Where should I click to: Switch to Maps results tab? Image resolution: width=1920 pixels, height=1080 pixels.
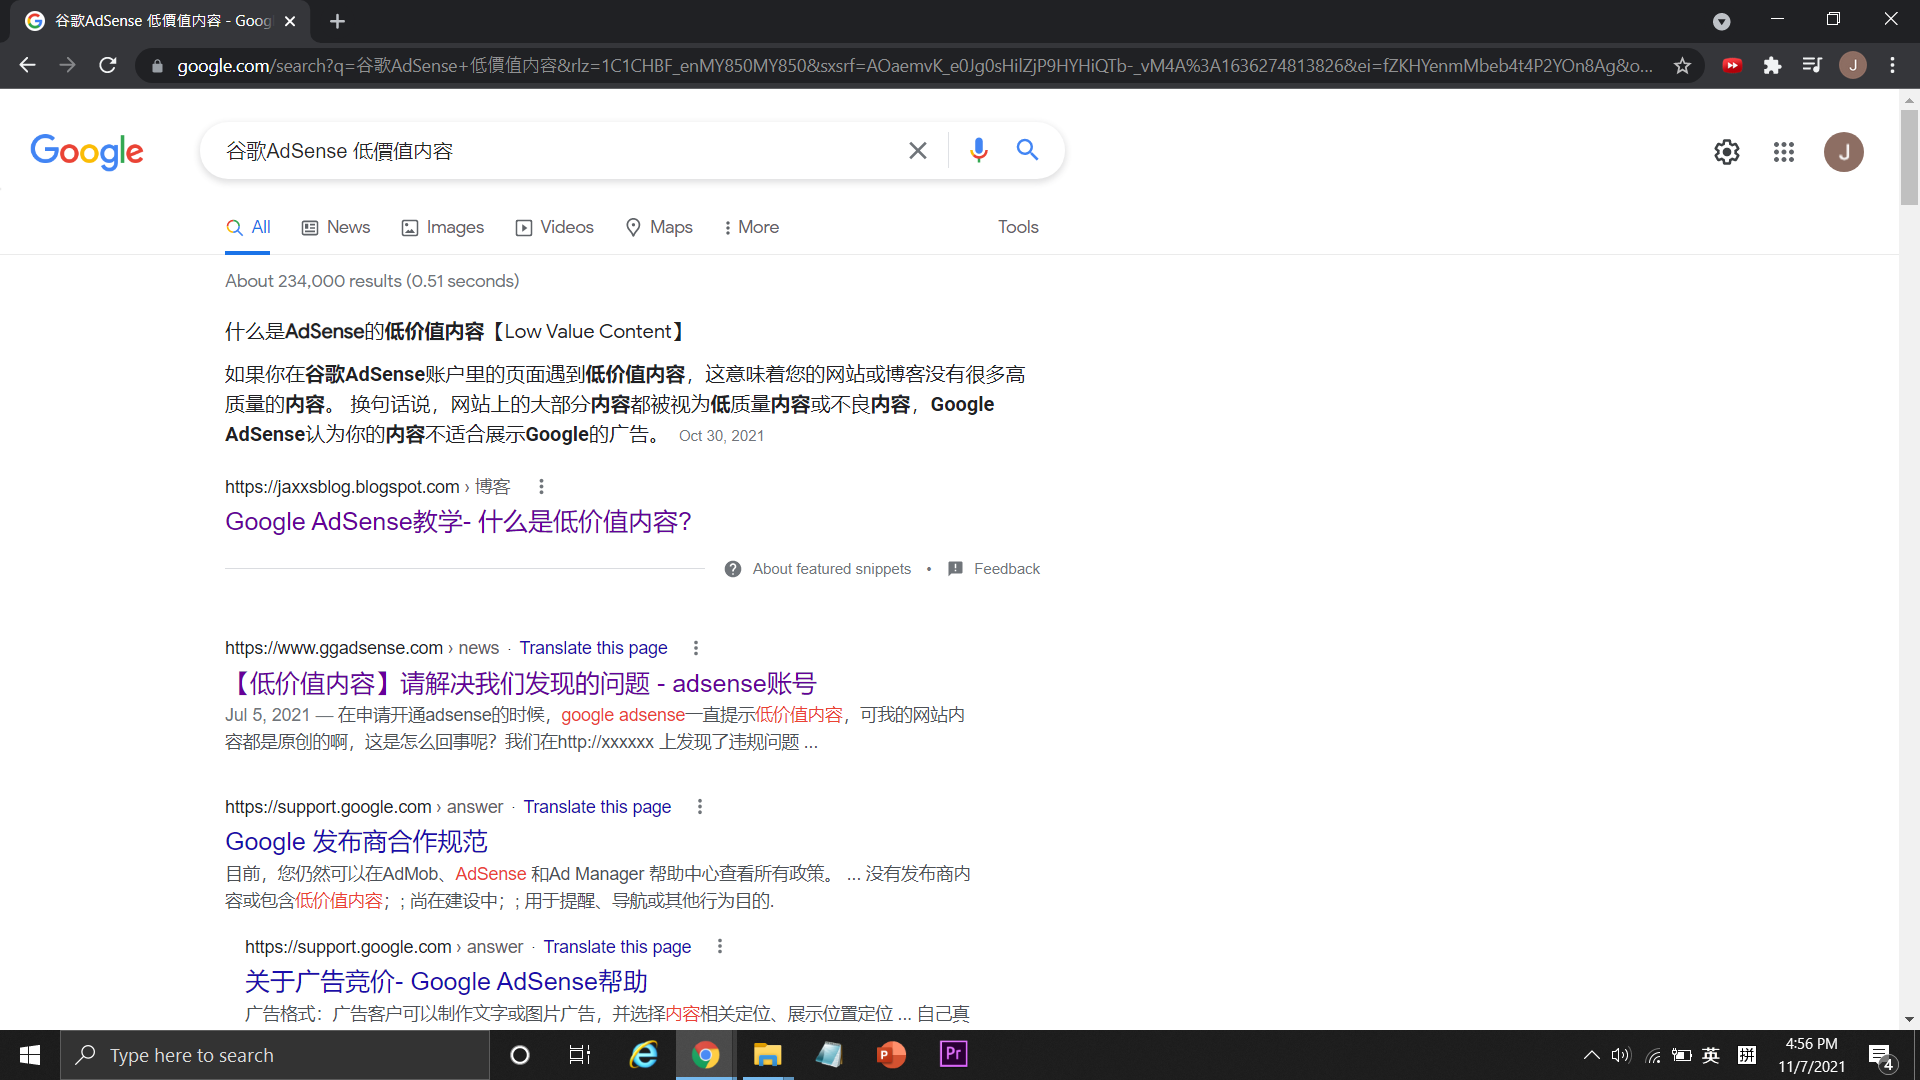click(x=659, y=228)
